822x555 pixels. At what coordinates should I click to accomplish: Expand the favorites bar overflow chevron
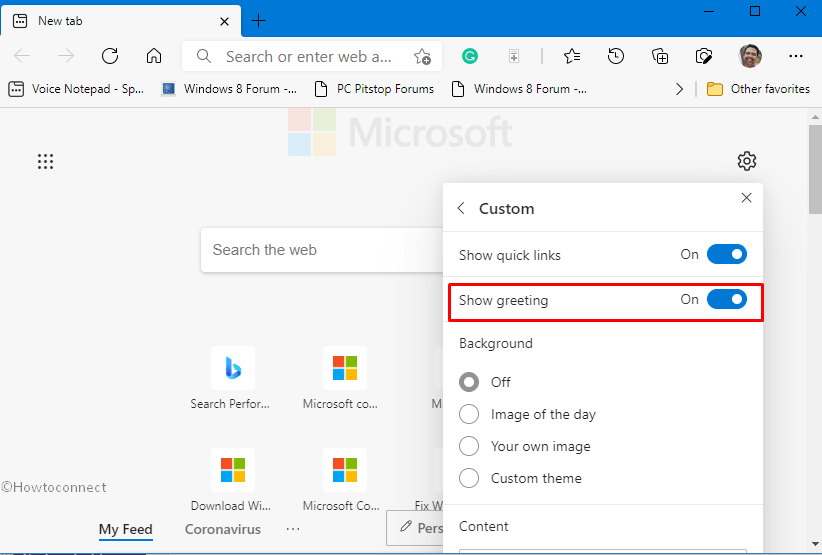point(679,89)
